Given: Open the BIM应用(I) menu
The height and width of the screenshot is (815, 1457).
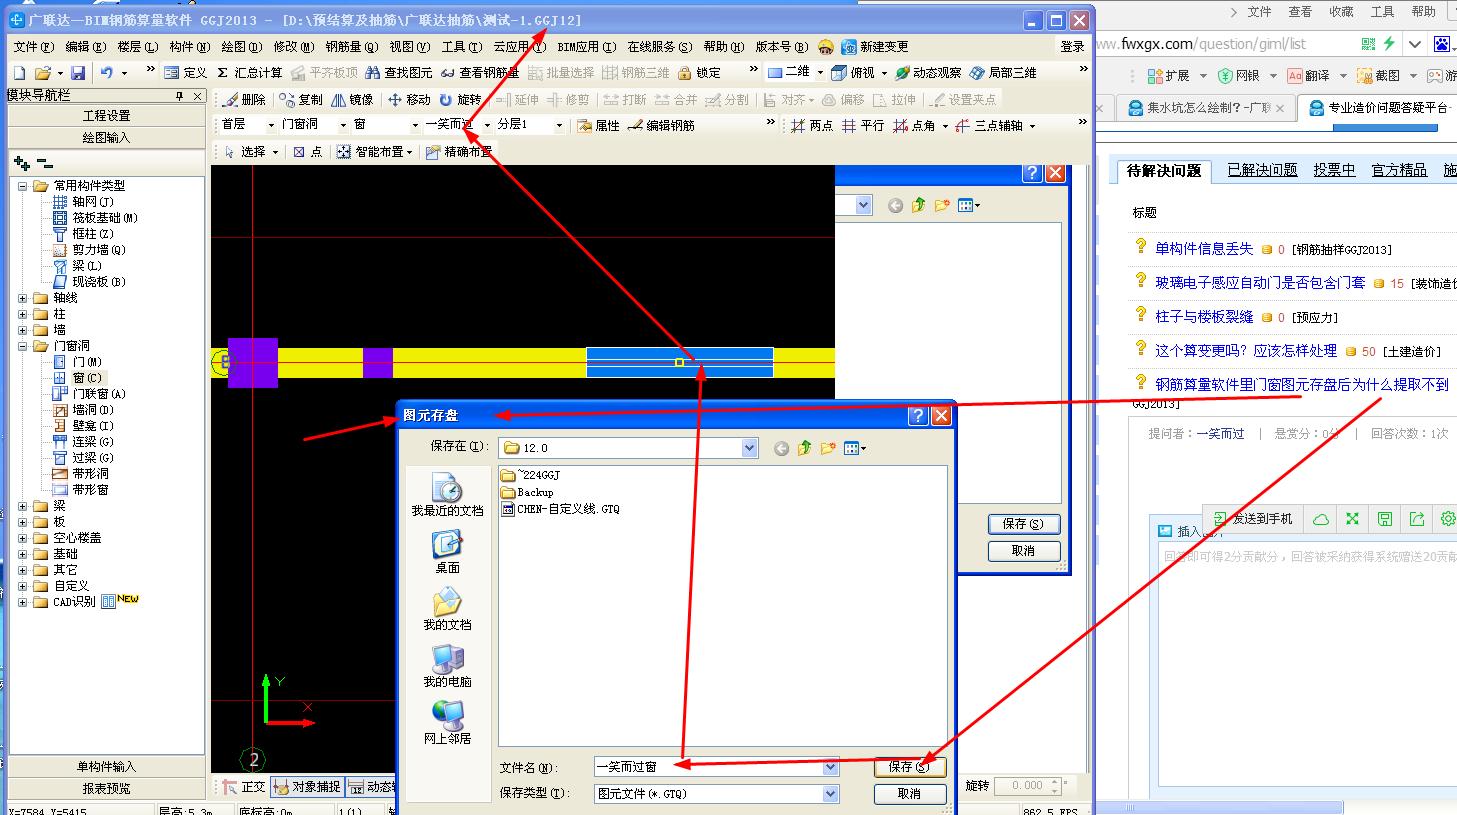Looking at the screenshot, I should coord(586,47).
